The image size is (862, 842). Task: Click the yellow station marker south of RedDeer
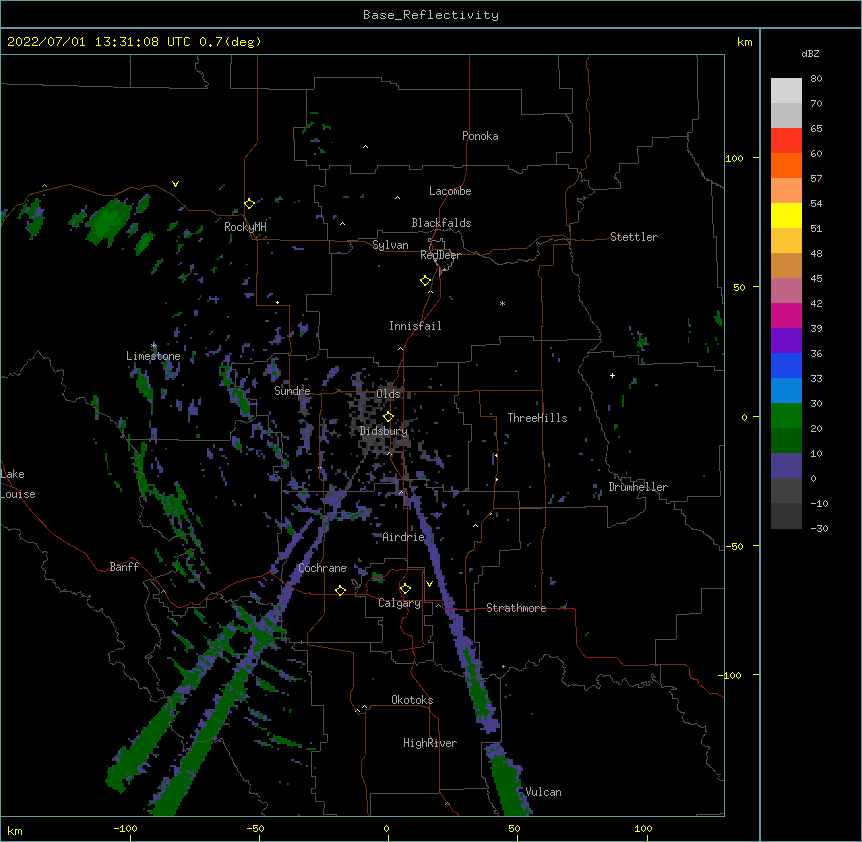pyautogui.click(x=425, y=281)
